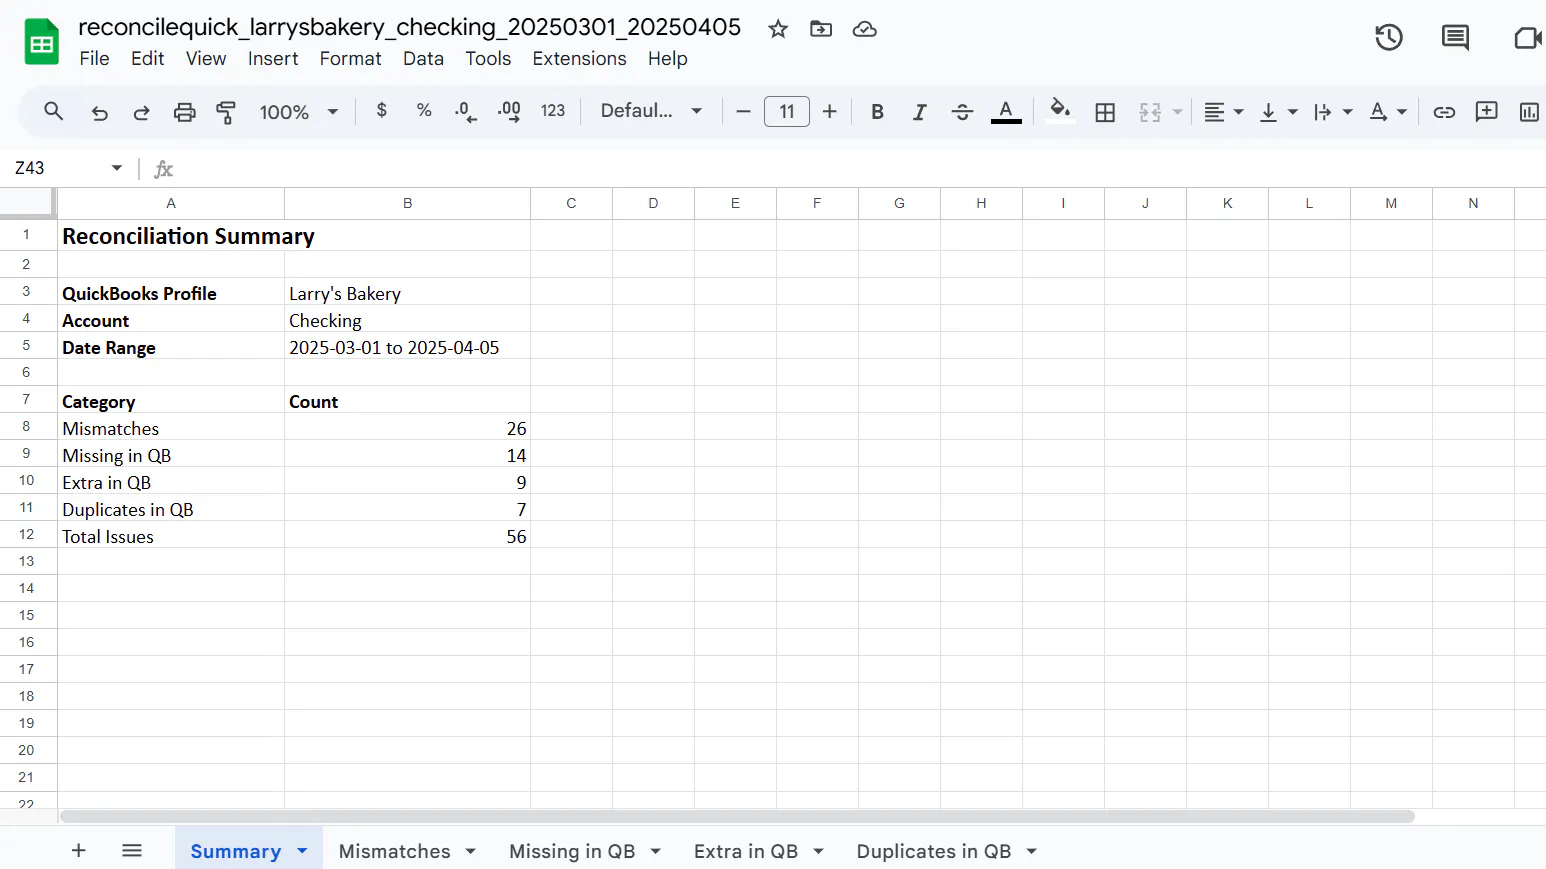The image size is (1546, 869).
Task: Start a video call
Action: pos(1527,38)
